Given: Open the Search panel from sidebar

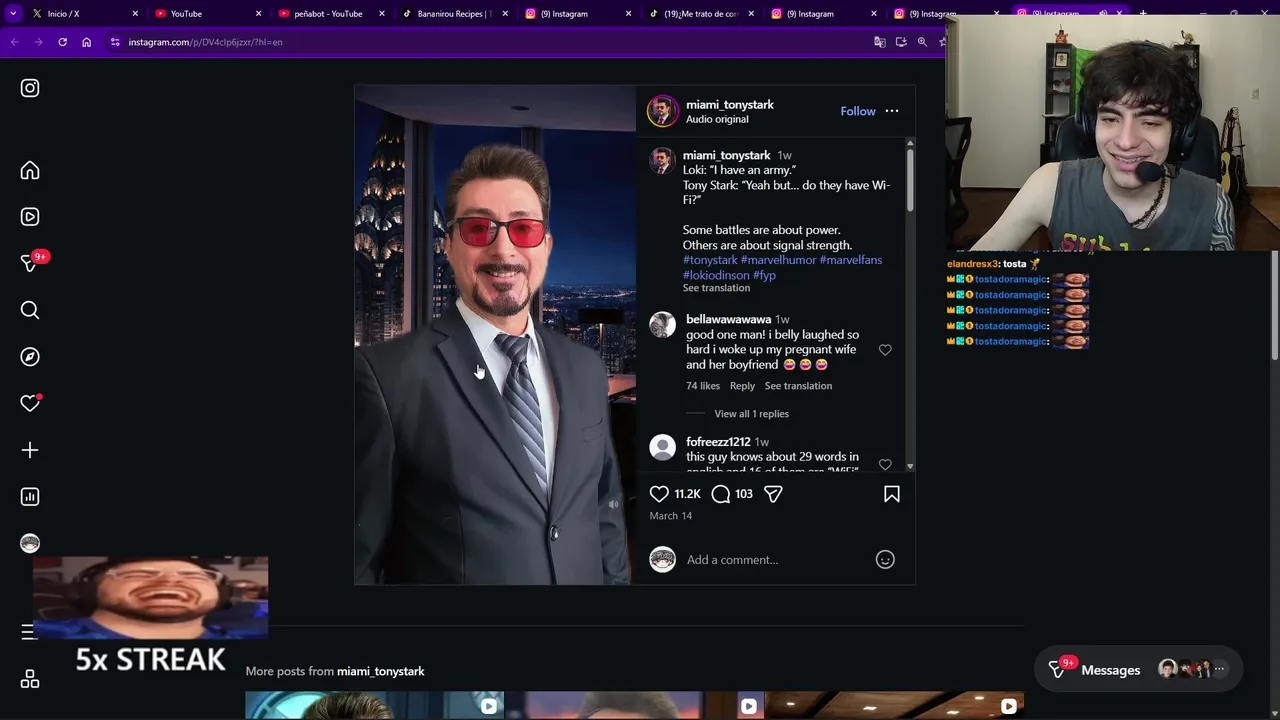Looking at the screenshot, I should click(30, 310).
